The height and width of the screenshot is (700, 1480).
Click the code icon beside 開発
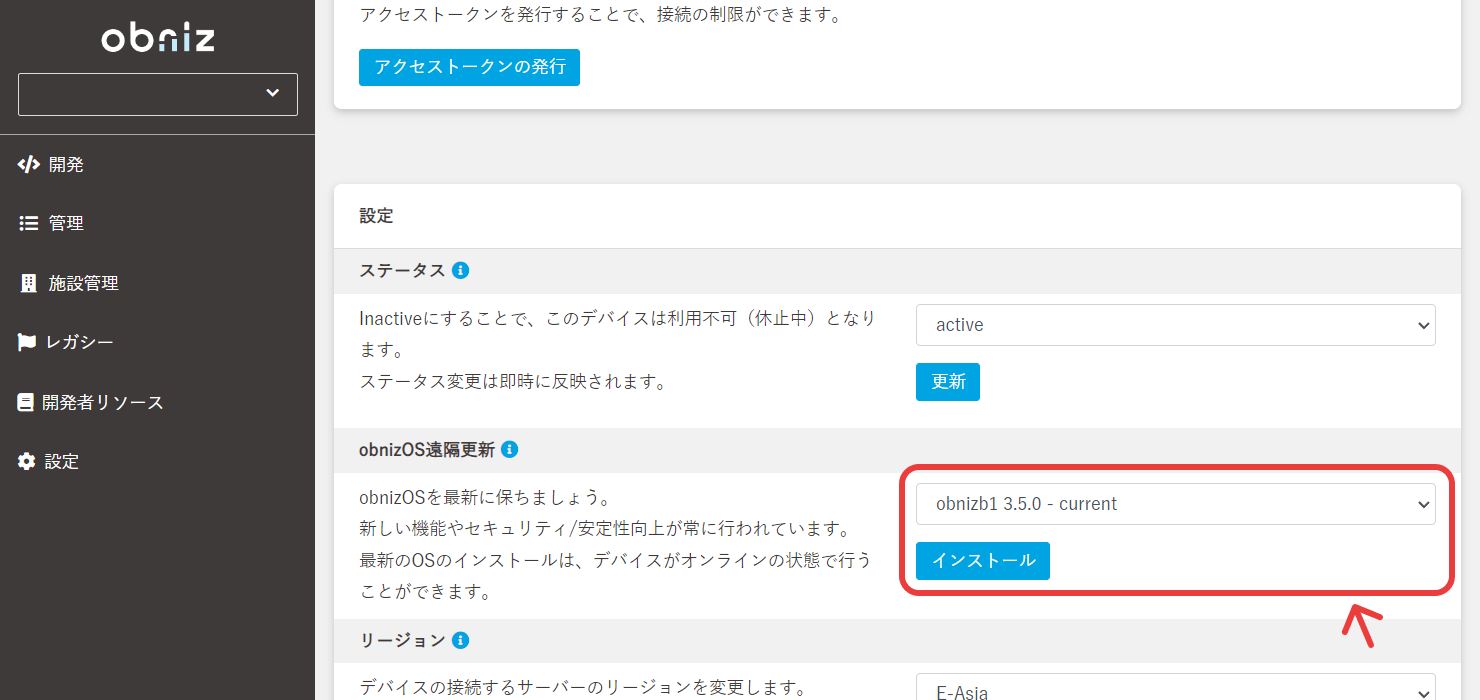[29, 165]
